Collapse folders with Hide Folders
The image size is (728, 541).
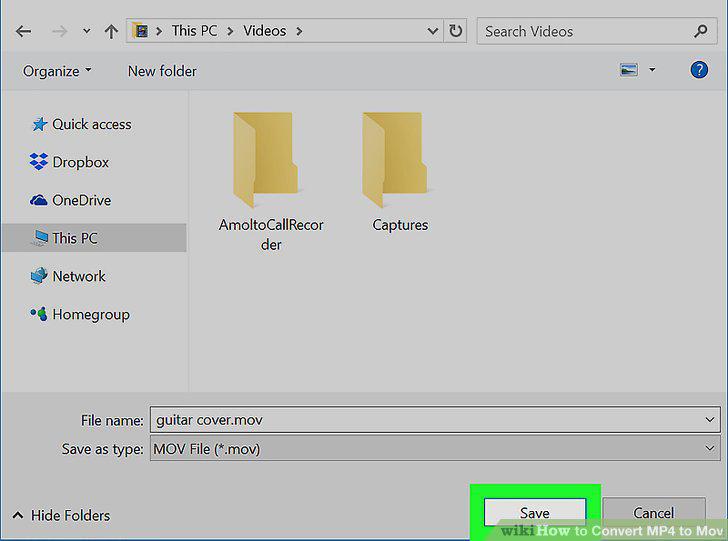[61, 515]
